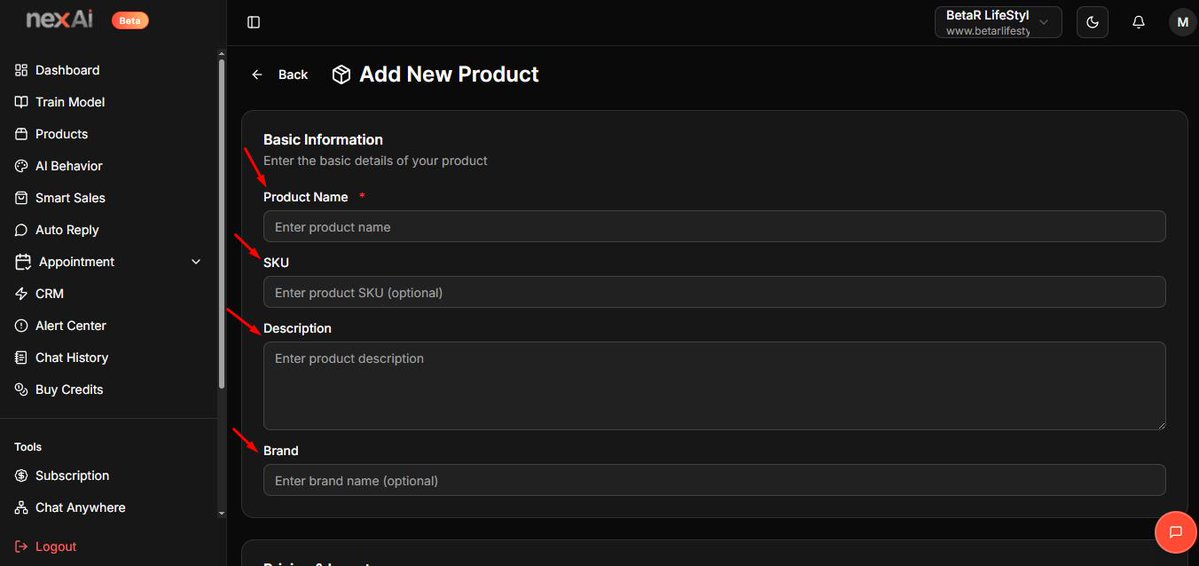Click the nexAi logo
The image size is (1199, 566).
pos(60,20)
